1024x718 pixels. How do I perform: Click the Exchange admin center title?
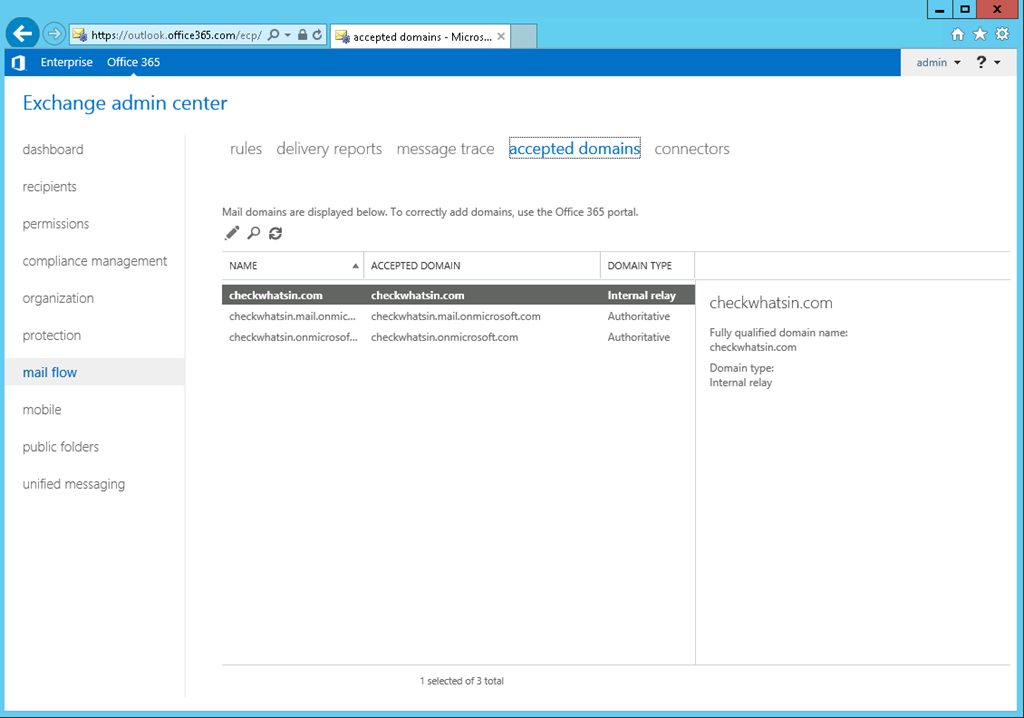coord(125,103)
